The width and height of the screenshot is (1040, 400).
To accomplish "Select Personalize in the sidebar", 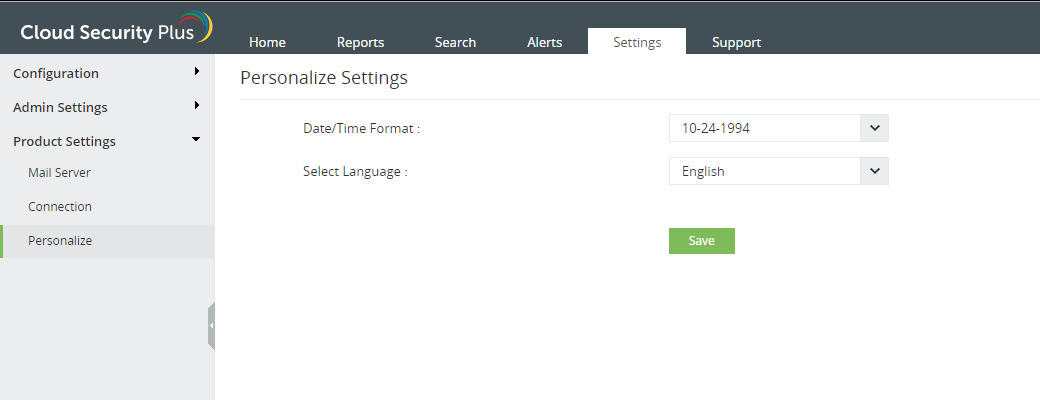I will pyautogui.click(x=60, y=241).
